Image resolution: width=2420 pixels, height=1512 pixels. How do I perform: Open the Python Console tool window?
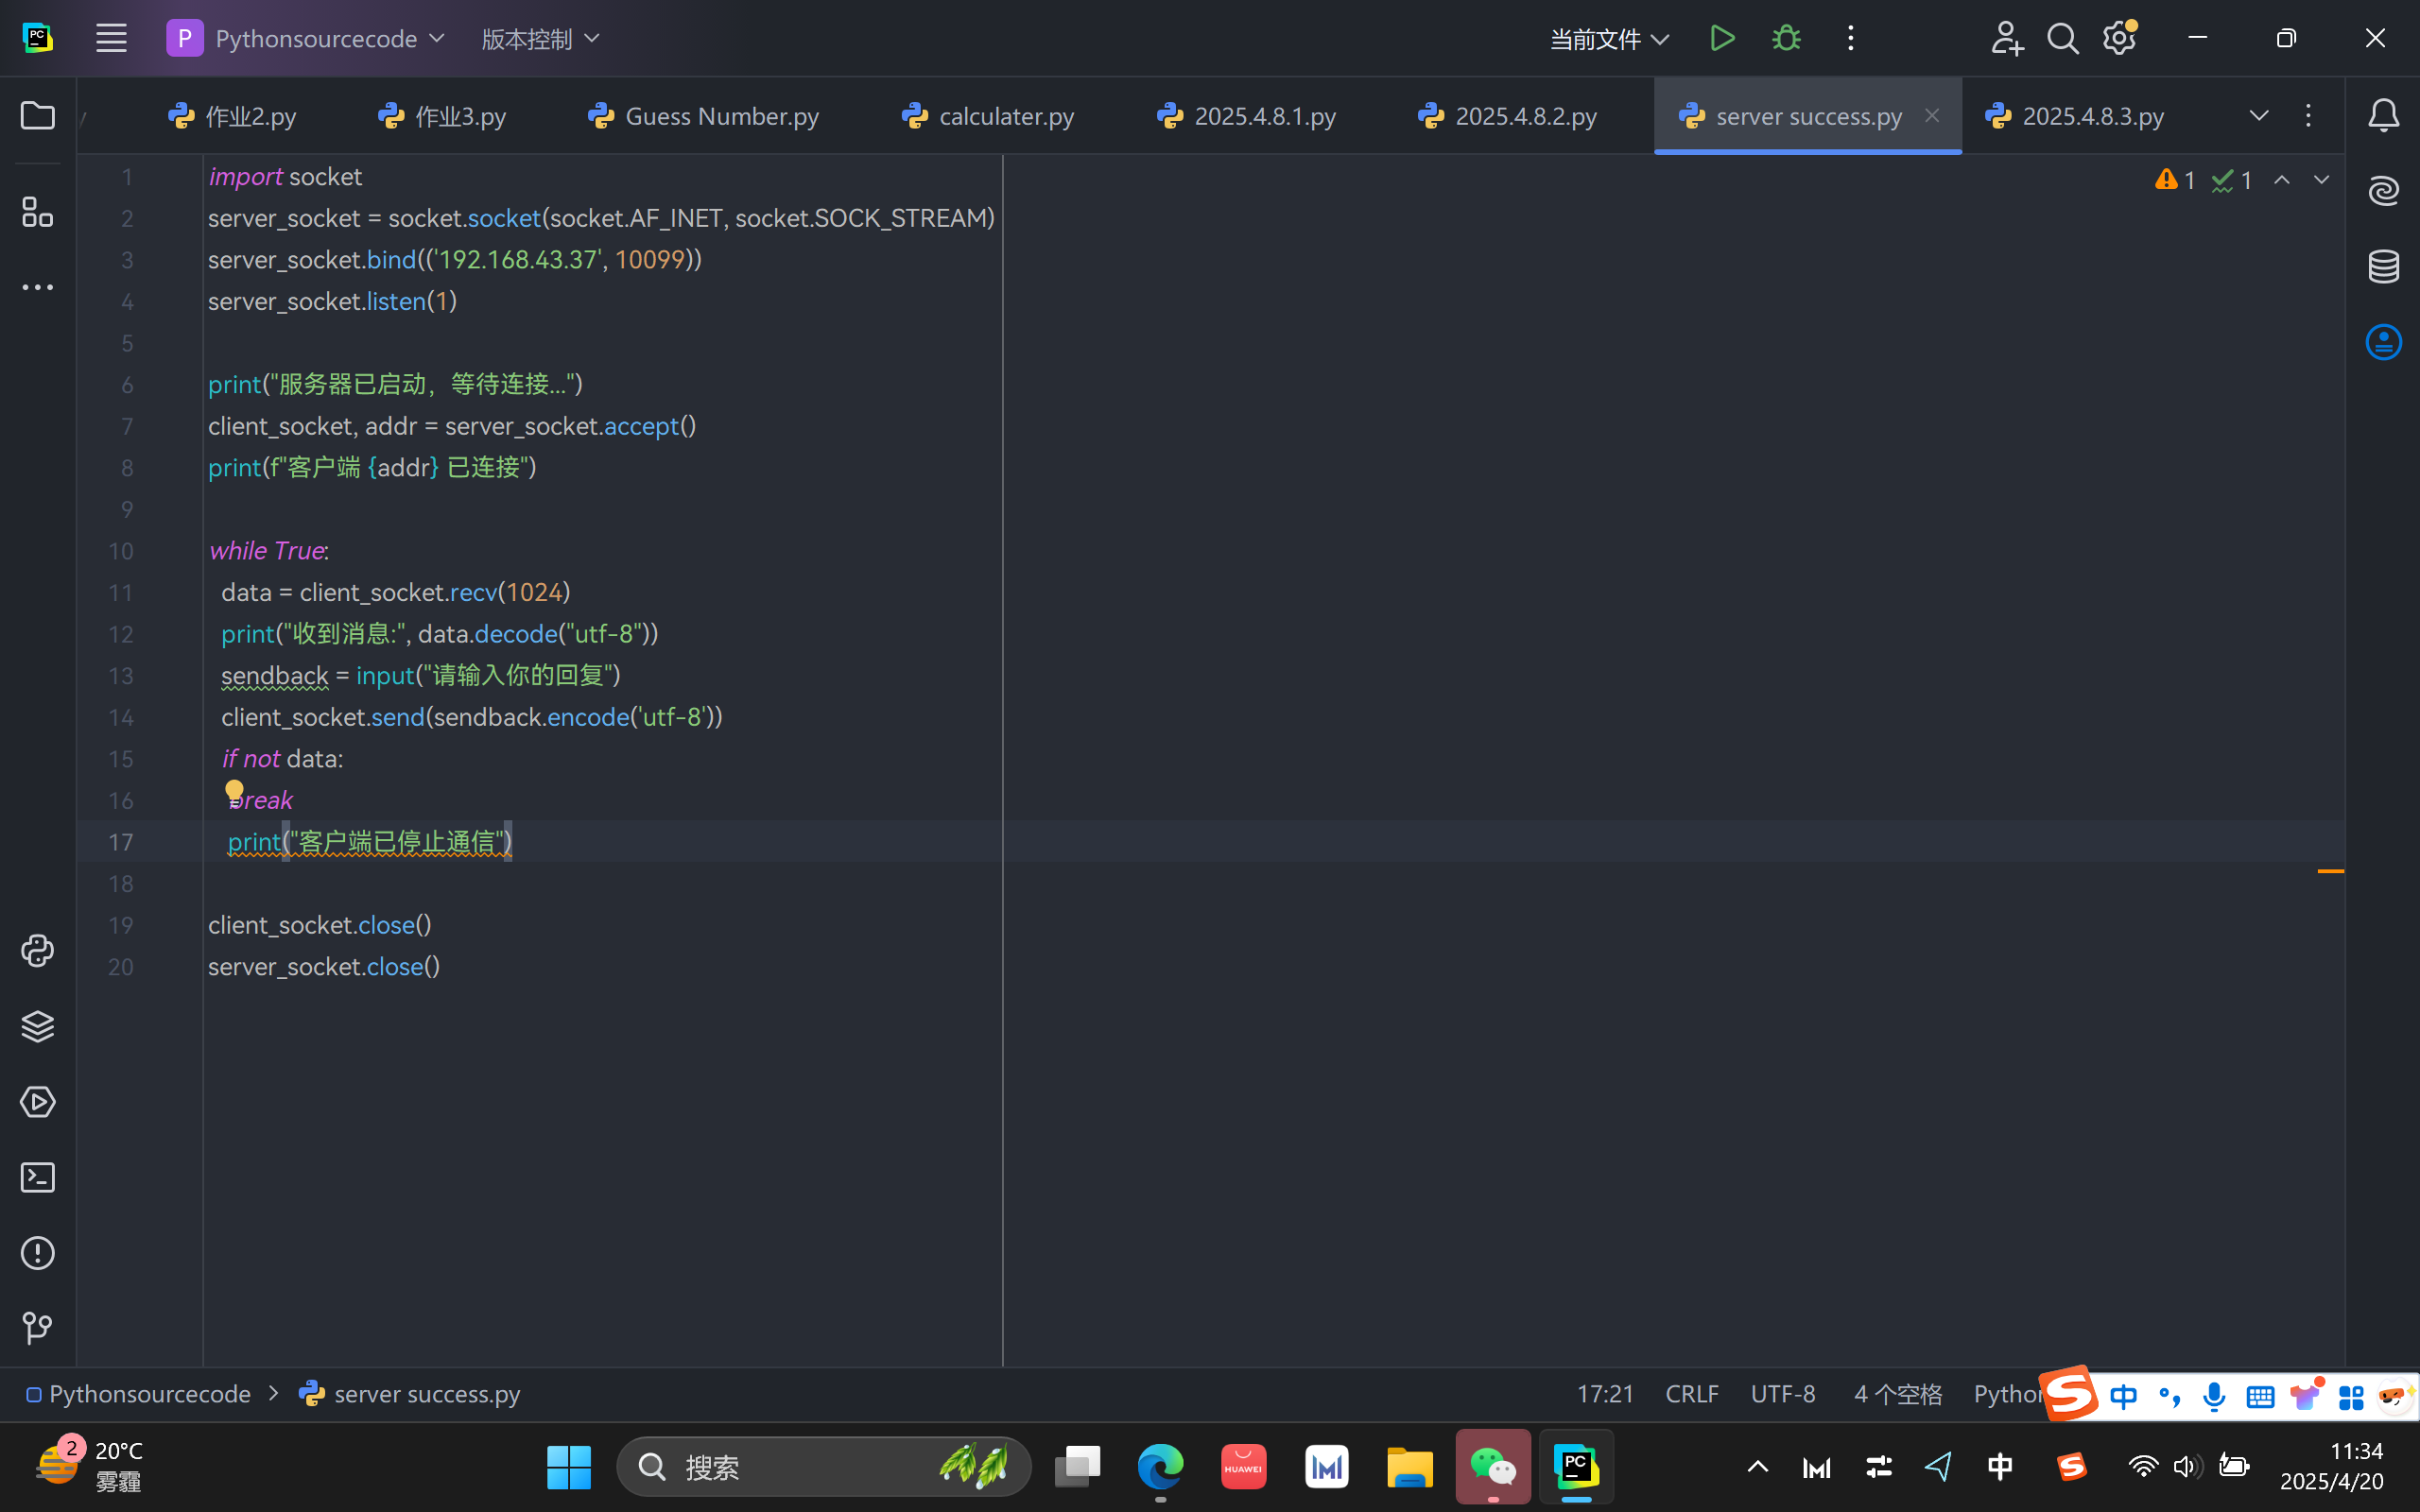[38, 950]
